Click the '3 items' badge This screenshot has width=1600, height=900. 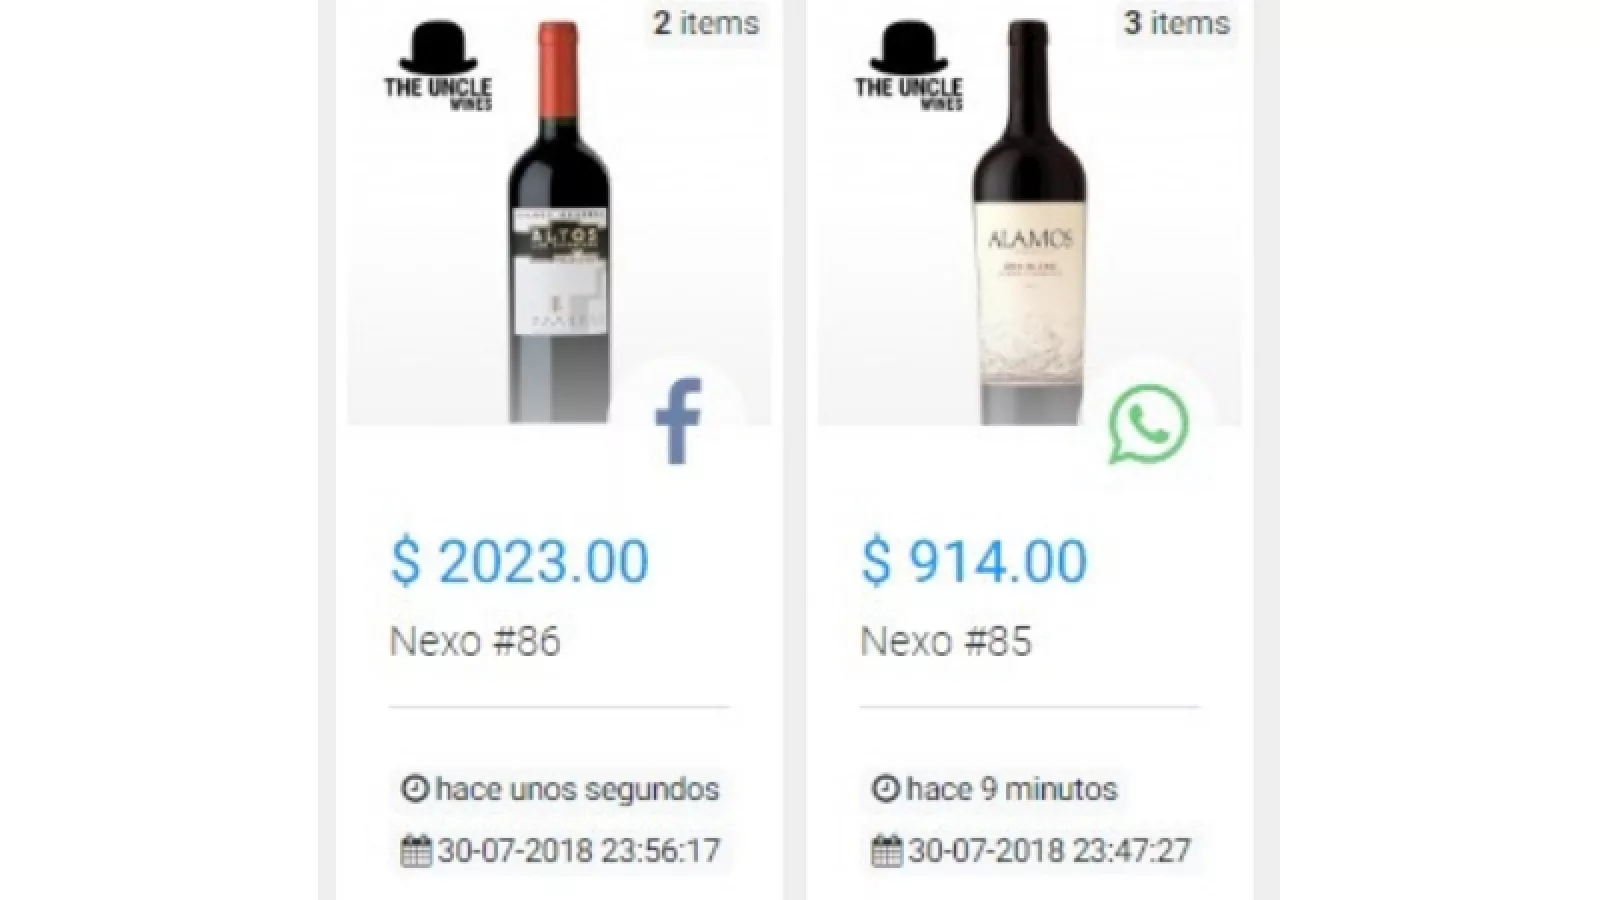(x=1176, y=23)
